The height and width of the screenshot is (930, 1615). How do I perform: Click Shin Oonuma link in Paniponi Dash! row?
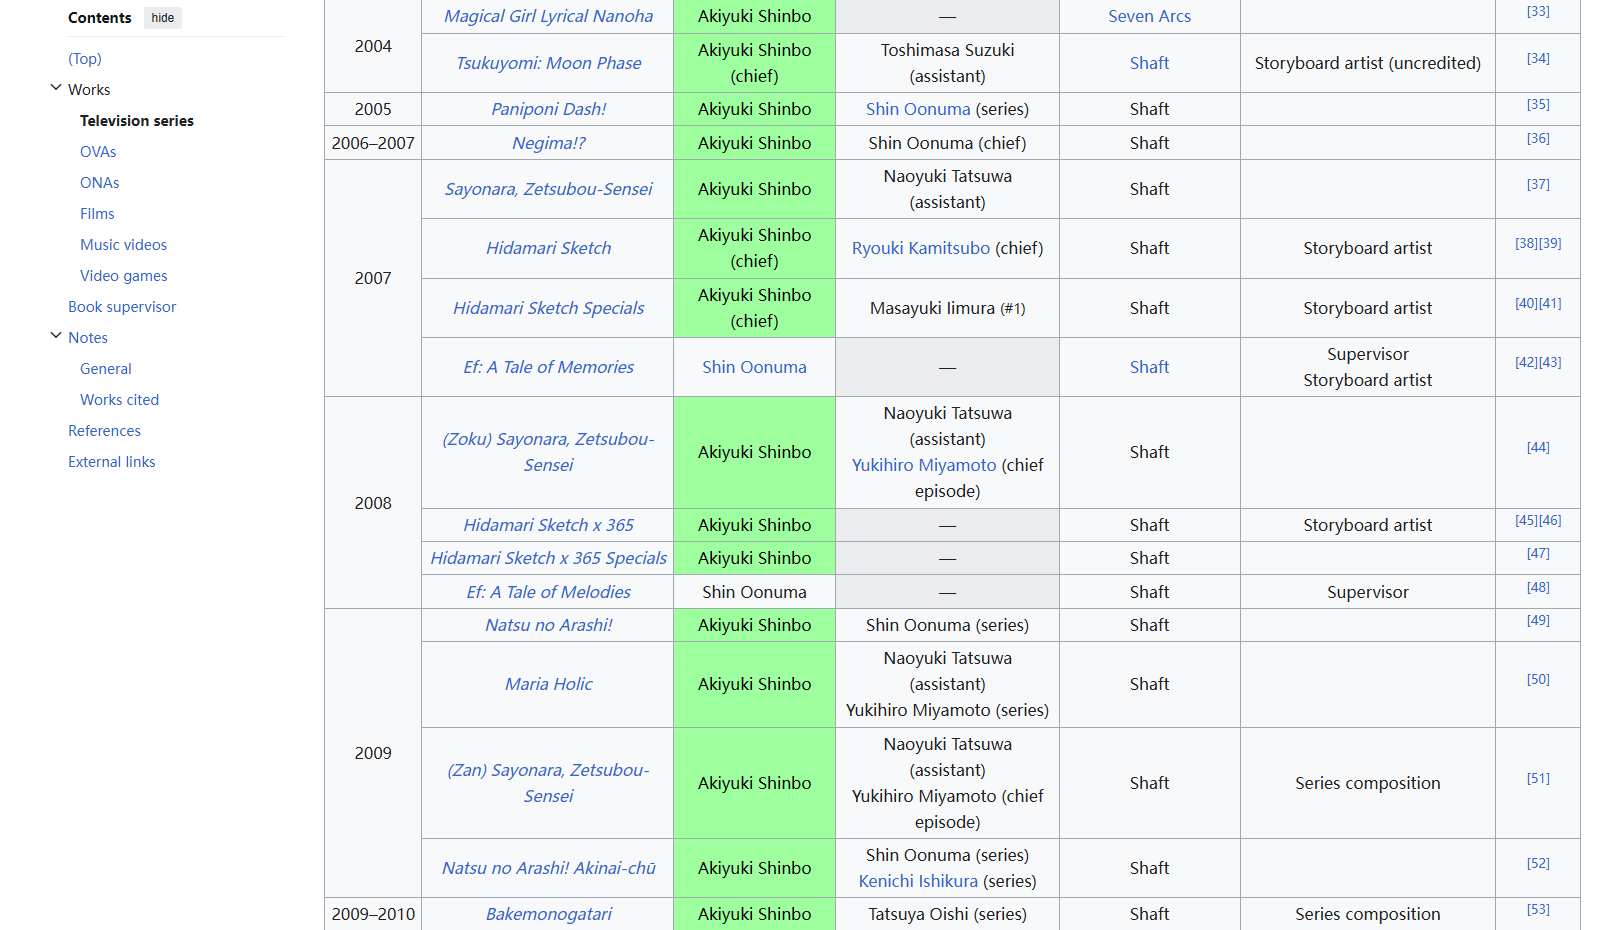pos(918,109)
